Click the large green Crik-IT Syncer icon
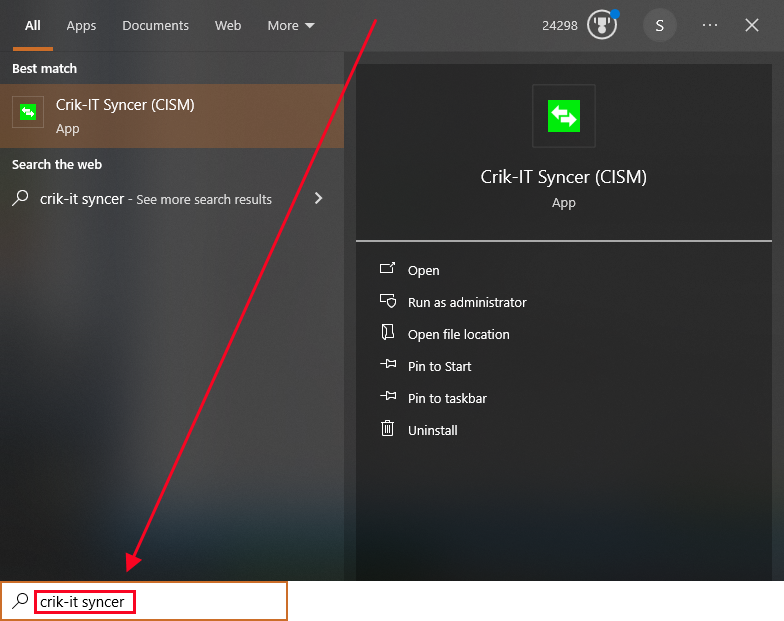Image resolution: width=784 pixels, height=621 pixels. coord(564,116)
